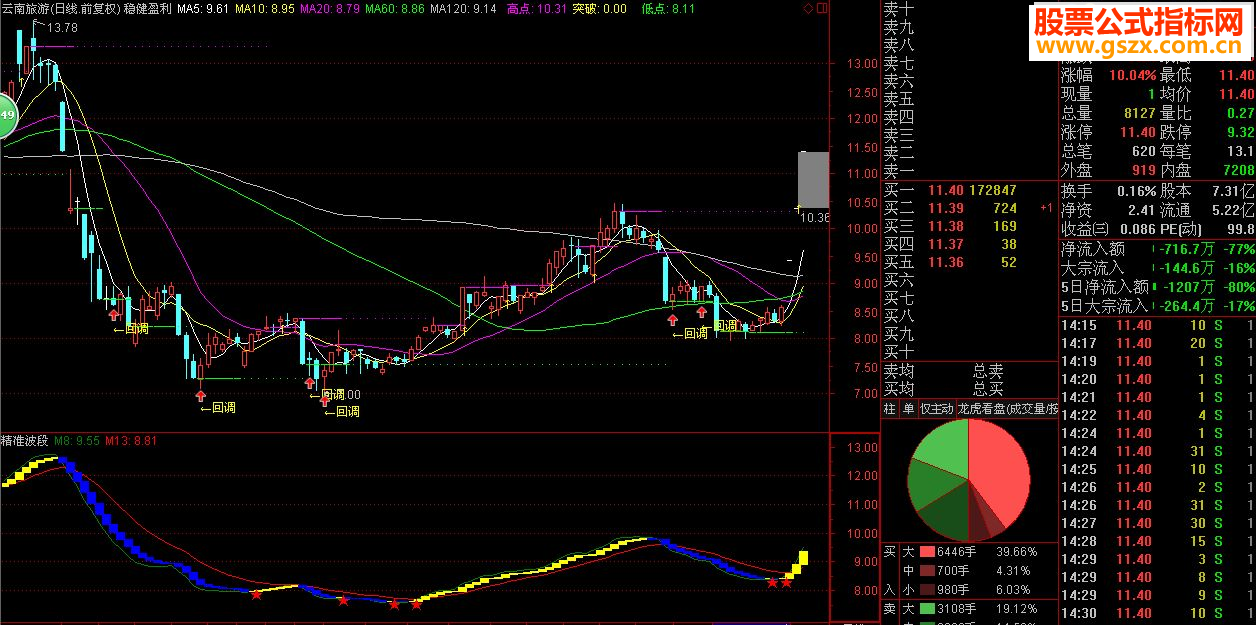The width and height of the screenshot is (1256, 625).
Task: Select the 14:22 trade tick row
Action: point(1157,415)
